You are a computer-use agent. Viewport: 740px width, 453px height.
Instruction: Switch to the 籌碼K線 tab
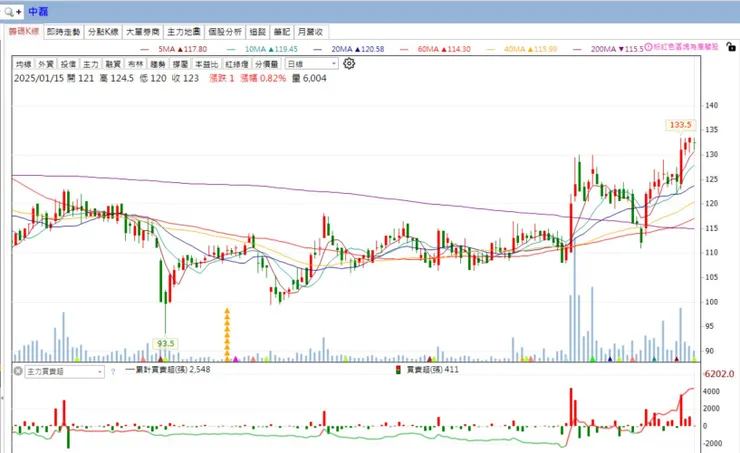[x=24, y=32]
